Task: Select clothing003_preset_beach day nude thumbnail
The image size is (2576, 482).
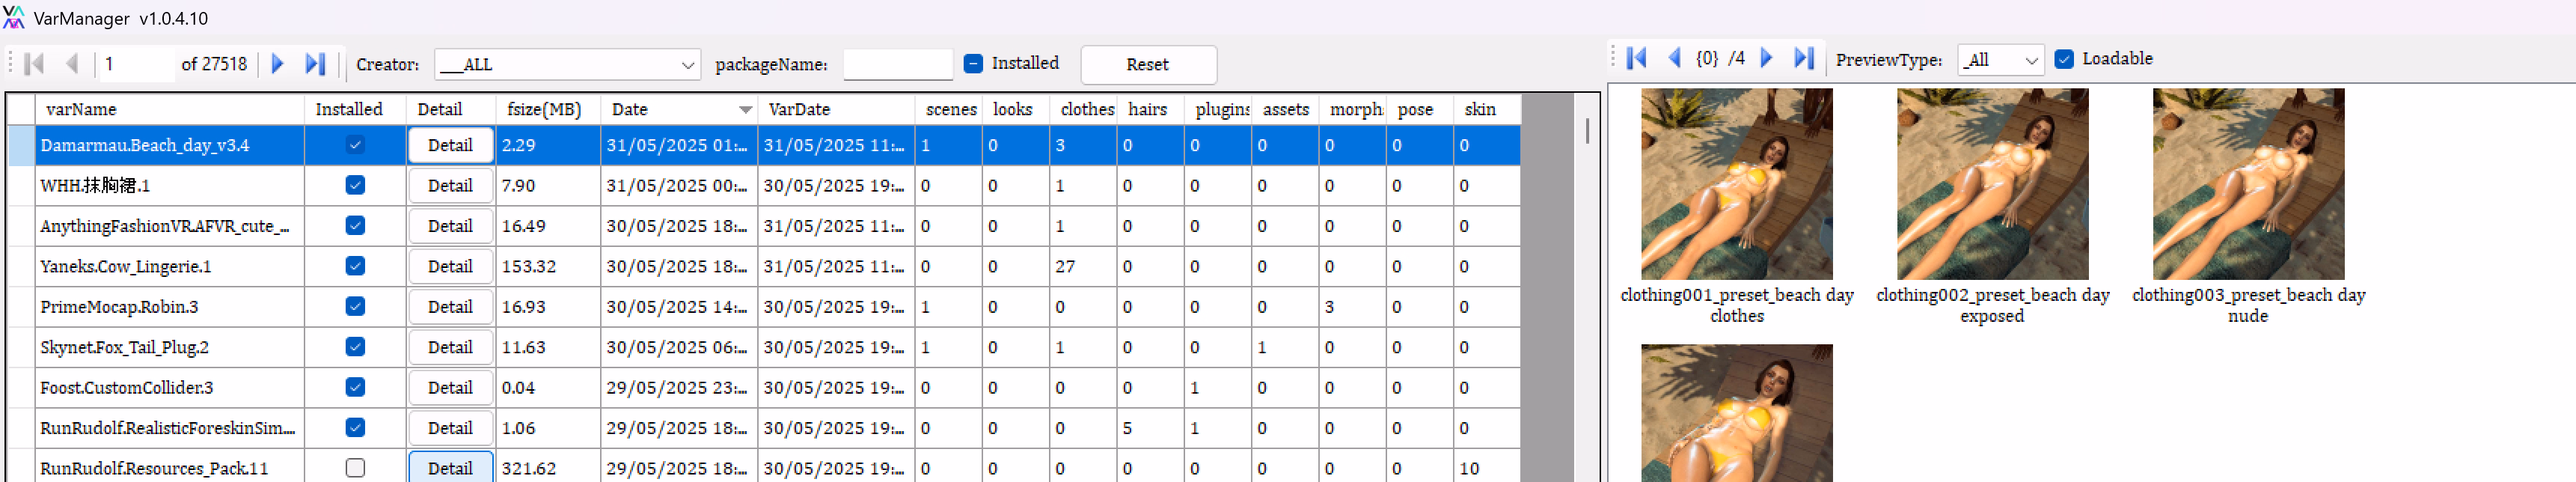Action: tap(2248, 184)
